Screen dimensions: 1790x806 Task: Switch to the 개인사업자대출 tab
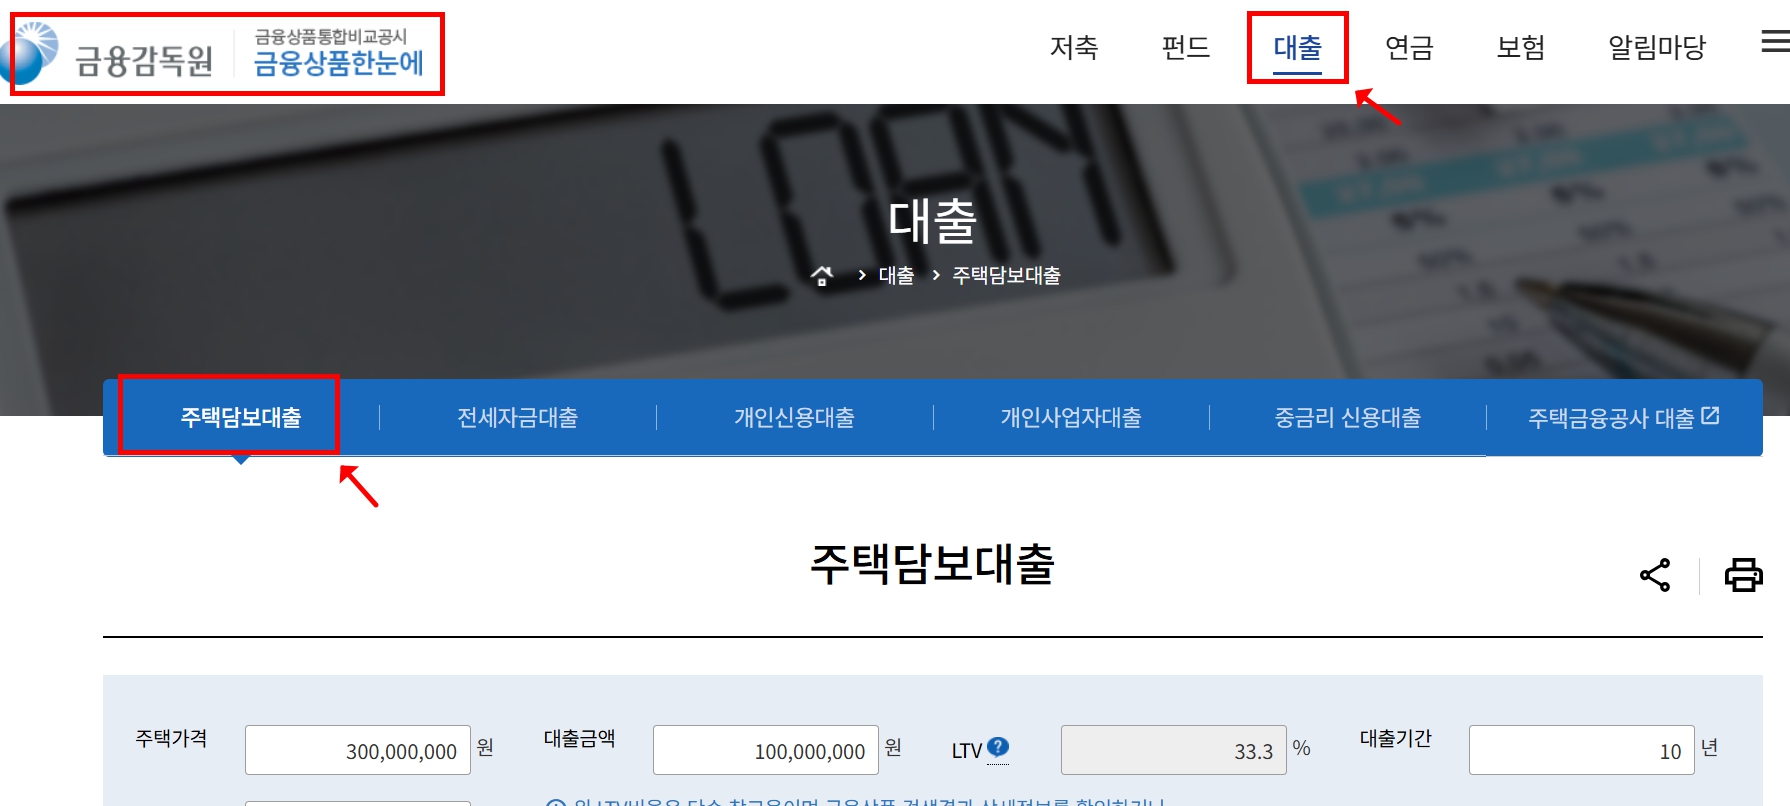1071,417
